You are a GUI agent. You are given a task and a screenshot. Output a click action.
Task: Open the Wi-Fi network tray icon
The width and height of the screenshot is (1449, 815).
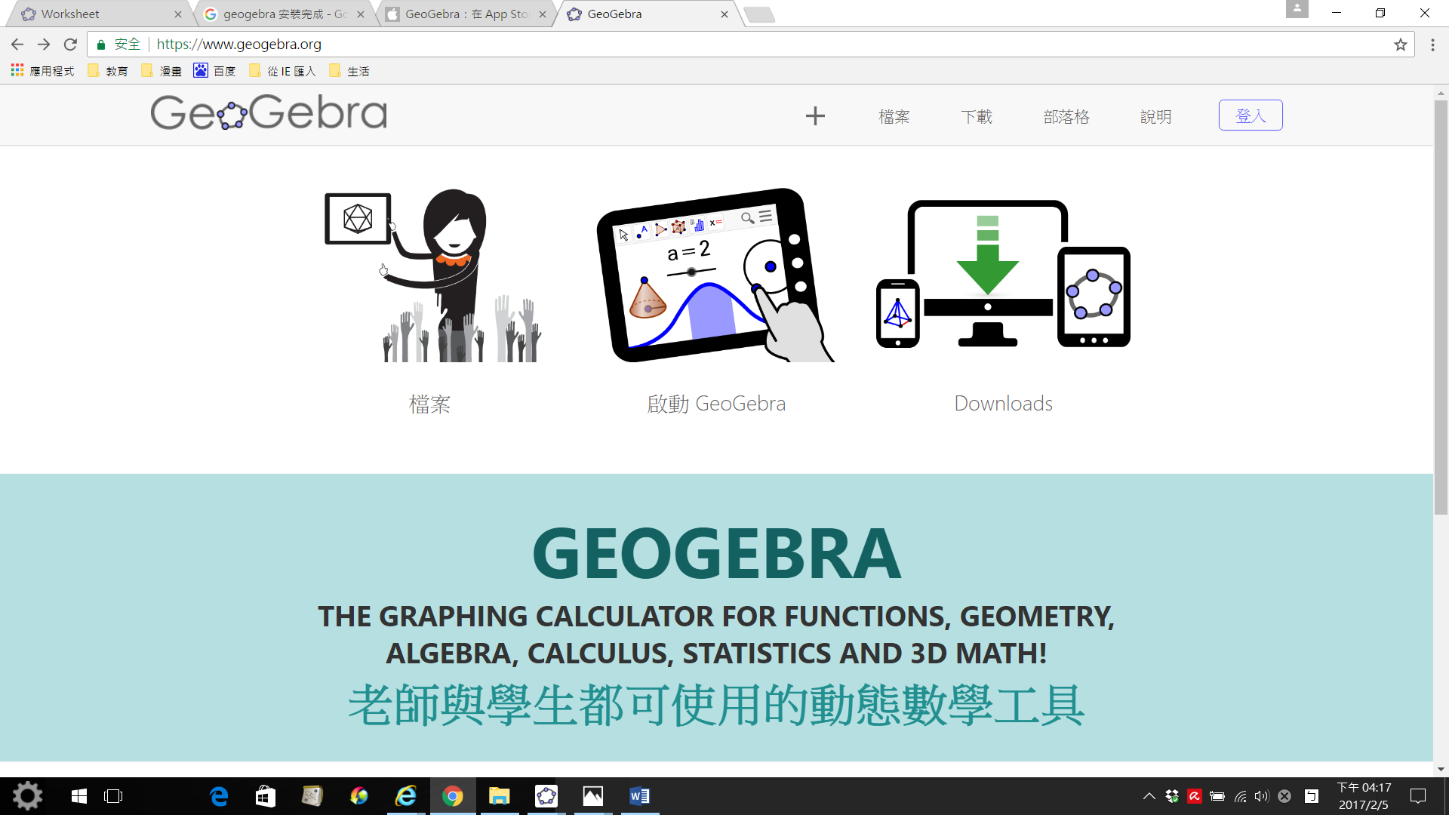point(1240,796)
